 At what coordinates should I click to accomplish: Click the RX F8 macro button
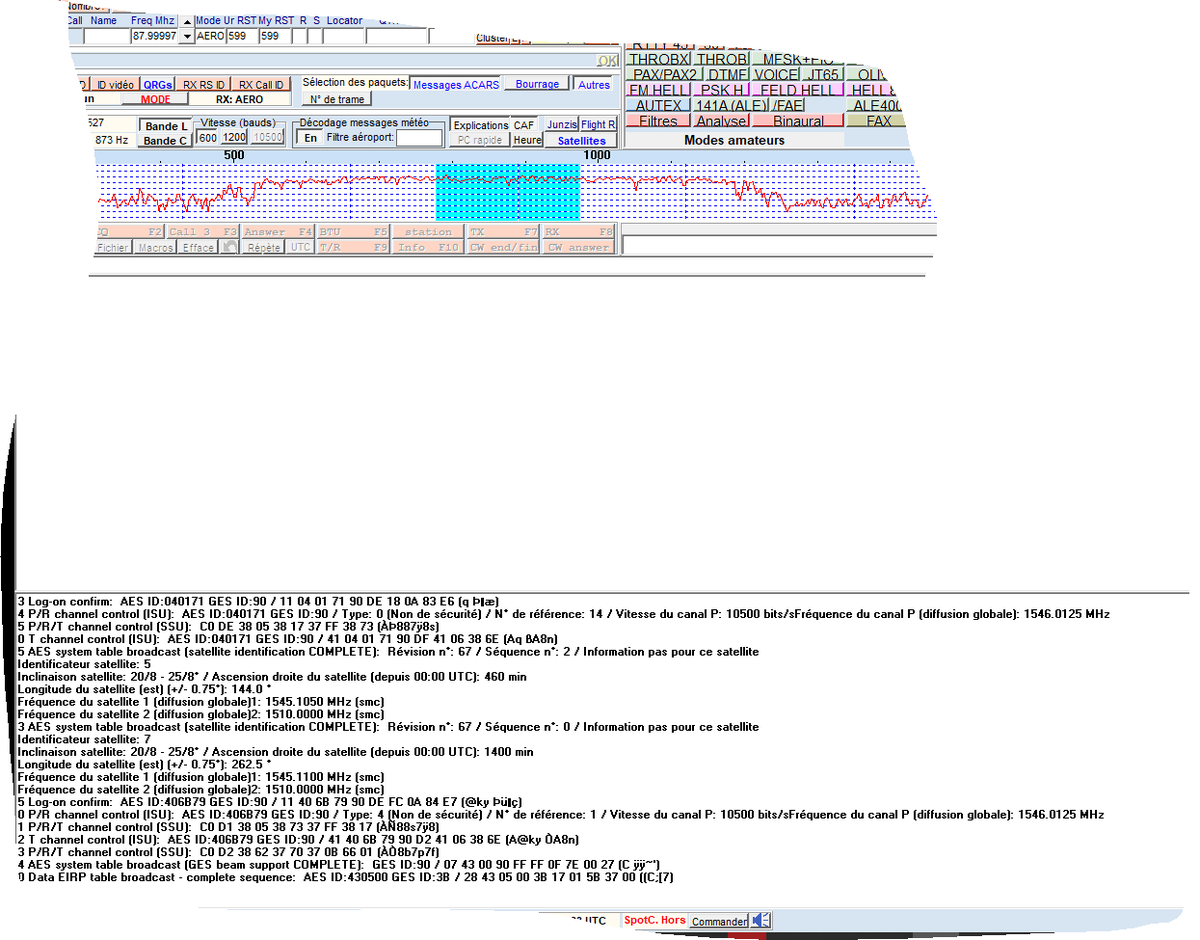pyautogui.click(x=579, y=232)
